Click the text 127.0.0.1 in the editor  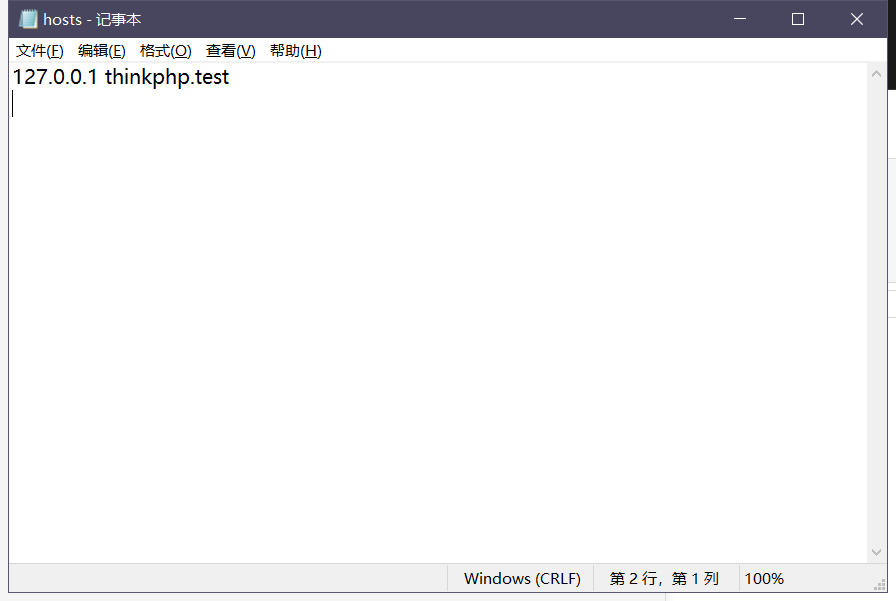55,77
